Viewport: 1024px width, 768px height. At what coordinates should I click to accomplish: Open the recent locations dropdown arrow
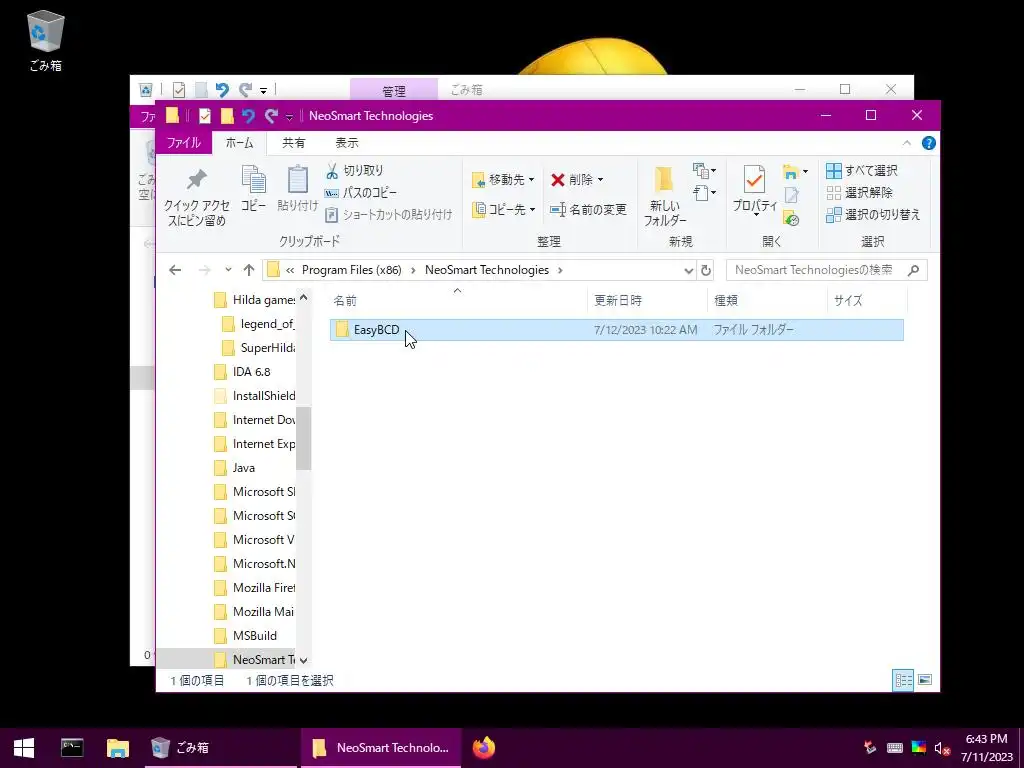(x=228, y=270)
